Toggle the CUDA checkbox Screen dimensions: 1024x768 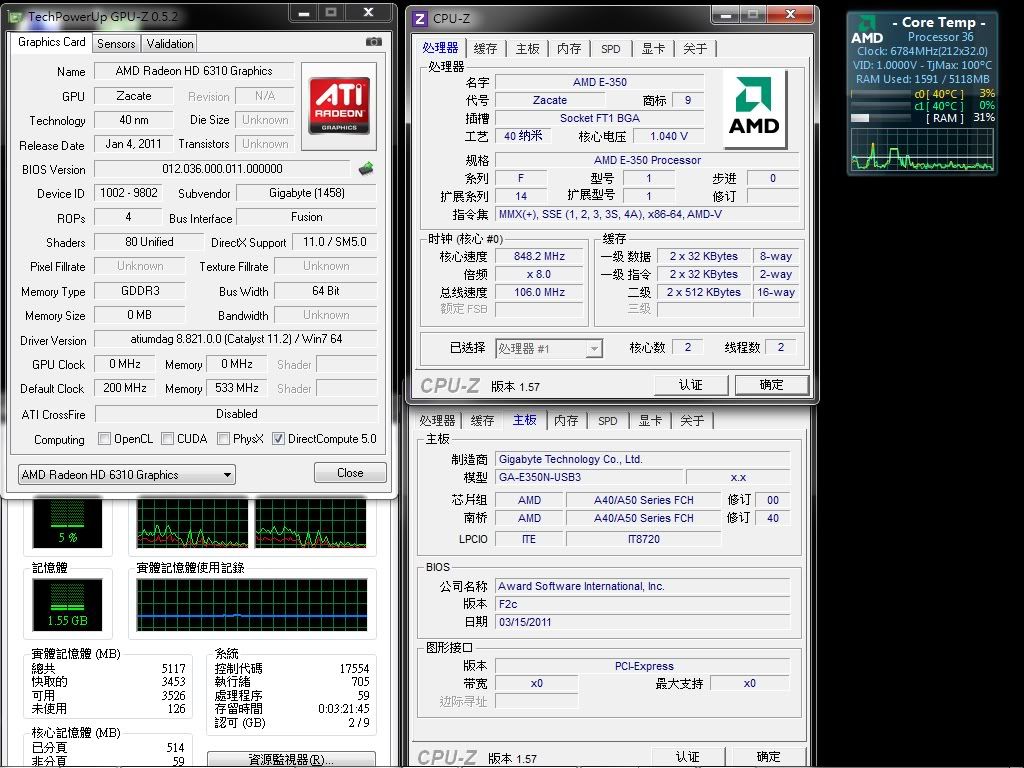[x=167, y=439]
